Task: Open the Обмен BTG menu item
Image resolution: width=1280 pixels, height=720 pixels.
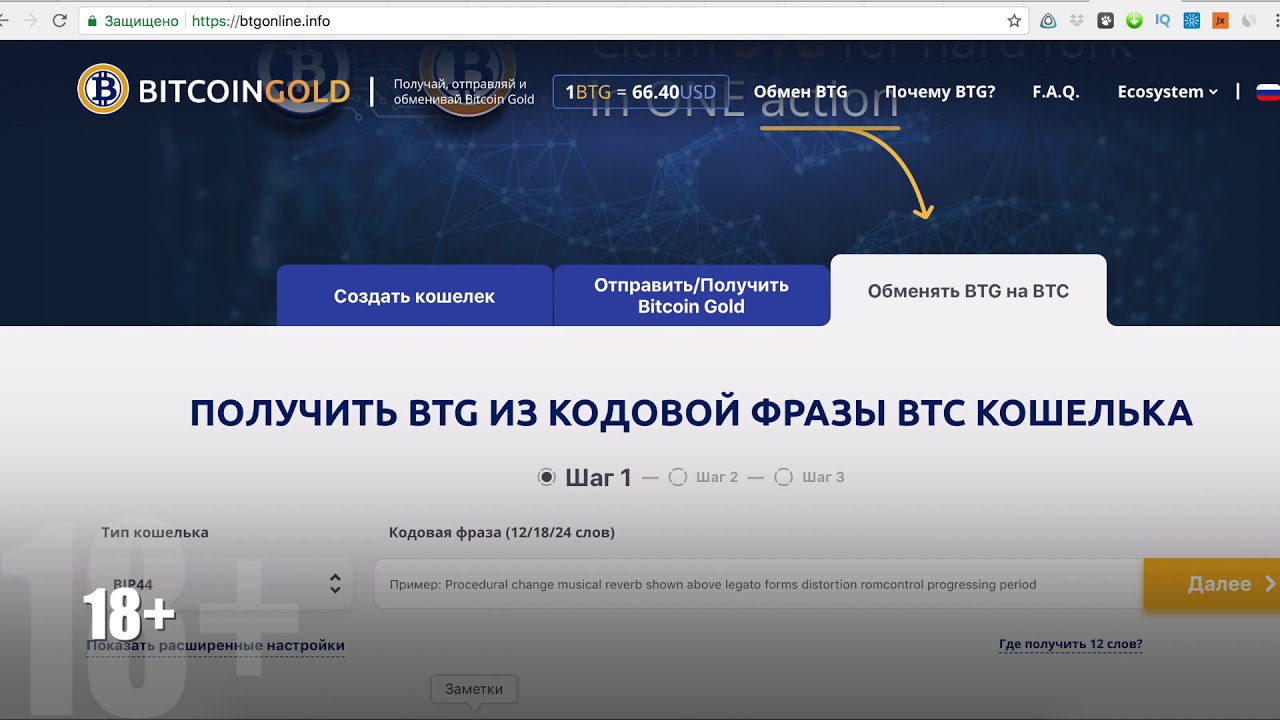Action: (x=800, y=91)
